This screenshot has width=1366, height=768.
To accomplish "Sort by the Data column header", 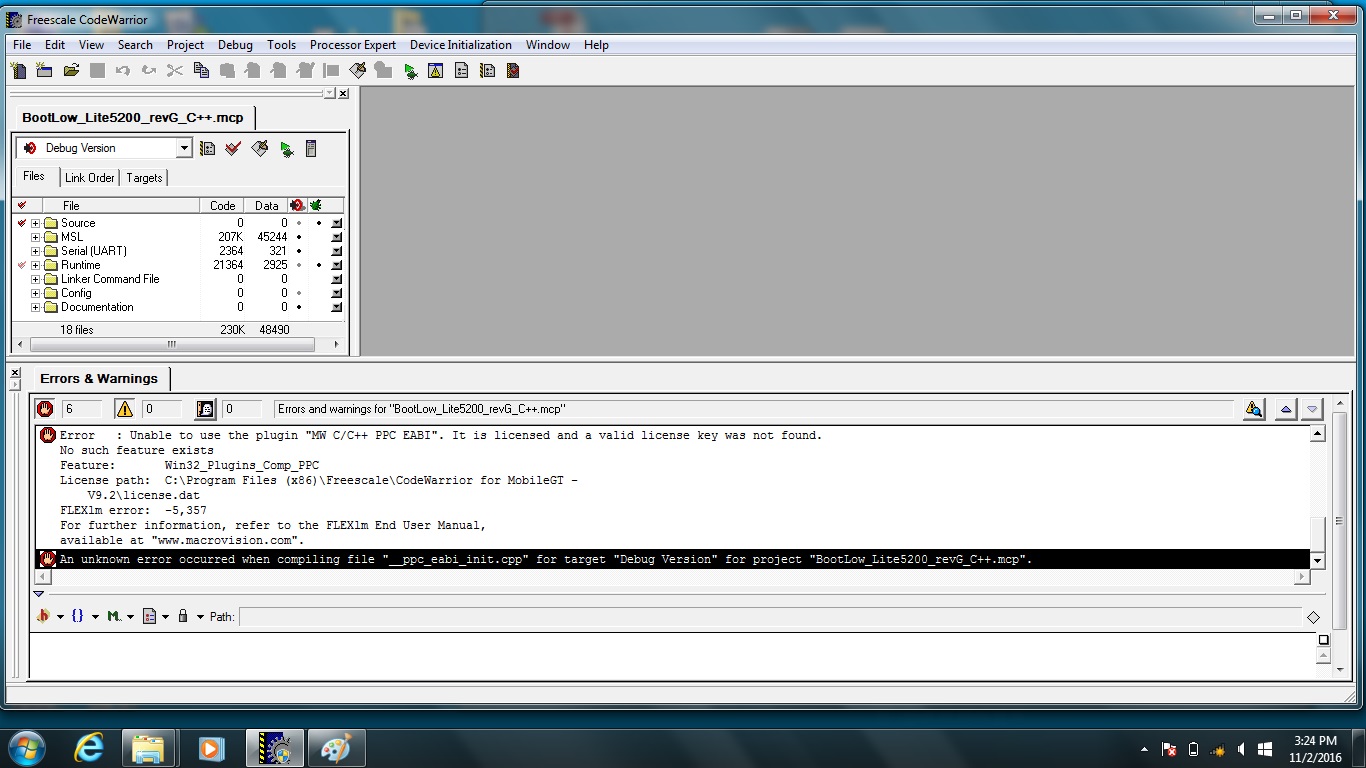I will (266, 205).
